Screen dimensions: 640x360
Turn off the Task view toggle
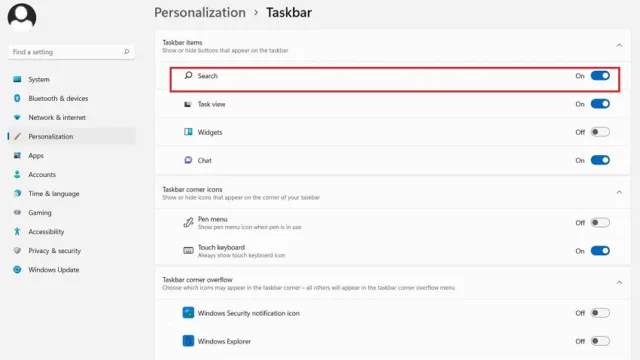(600, 104)
